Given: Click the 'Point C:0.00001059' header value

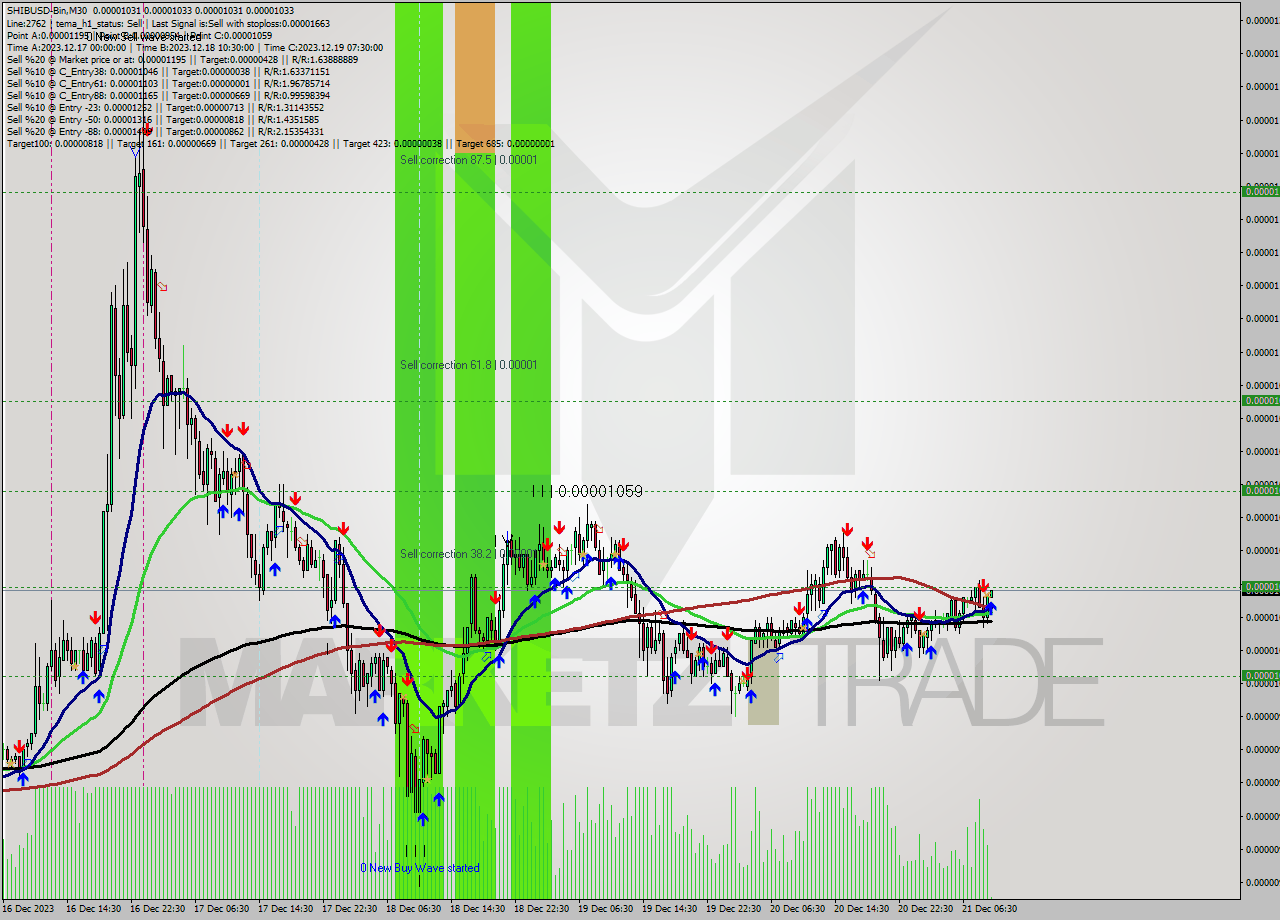Looking at the screenshot, I should (229, 35).
